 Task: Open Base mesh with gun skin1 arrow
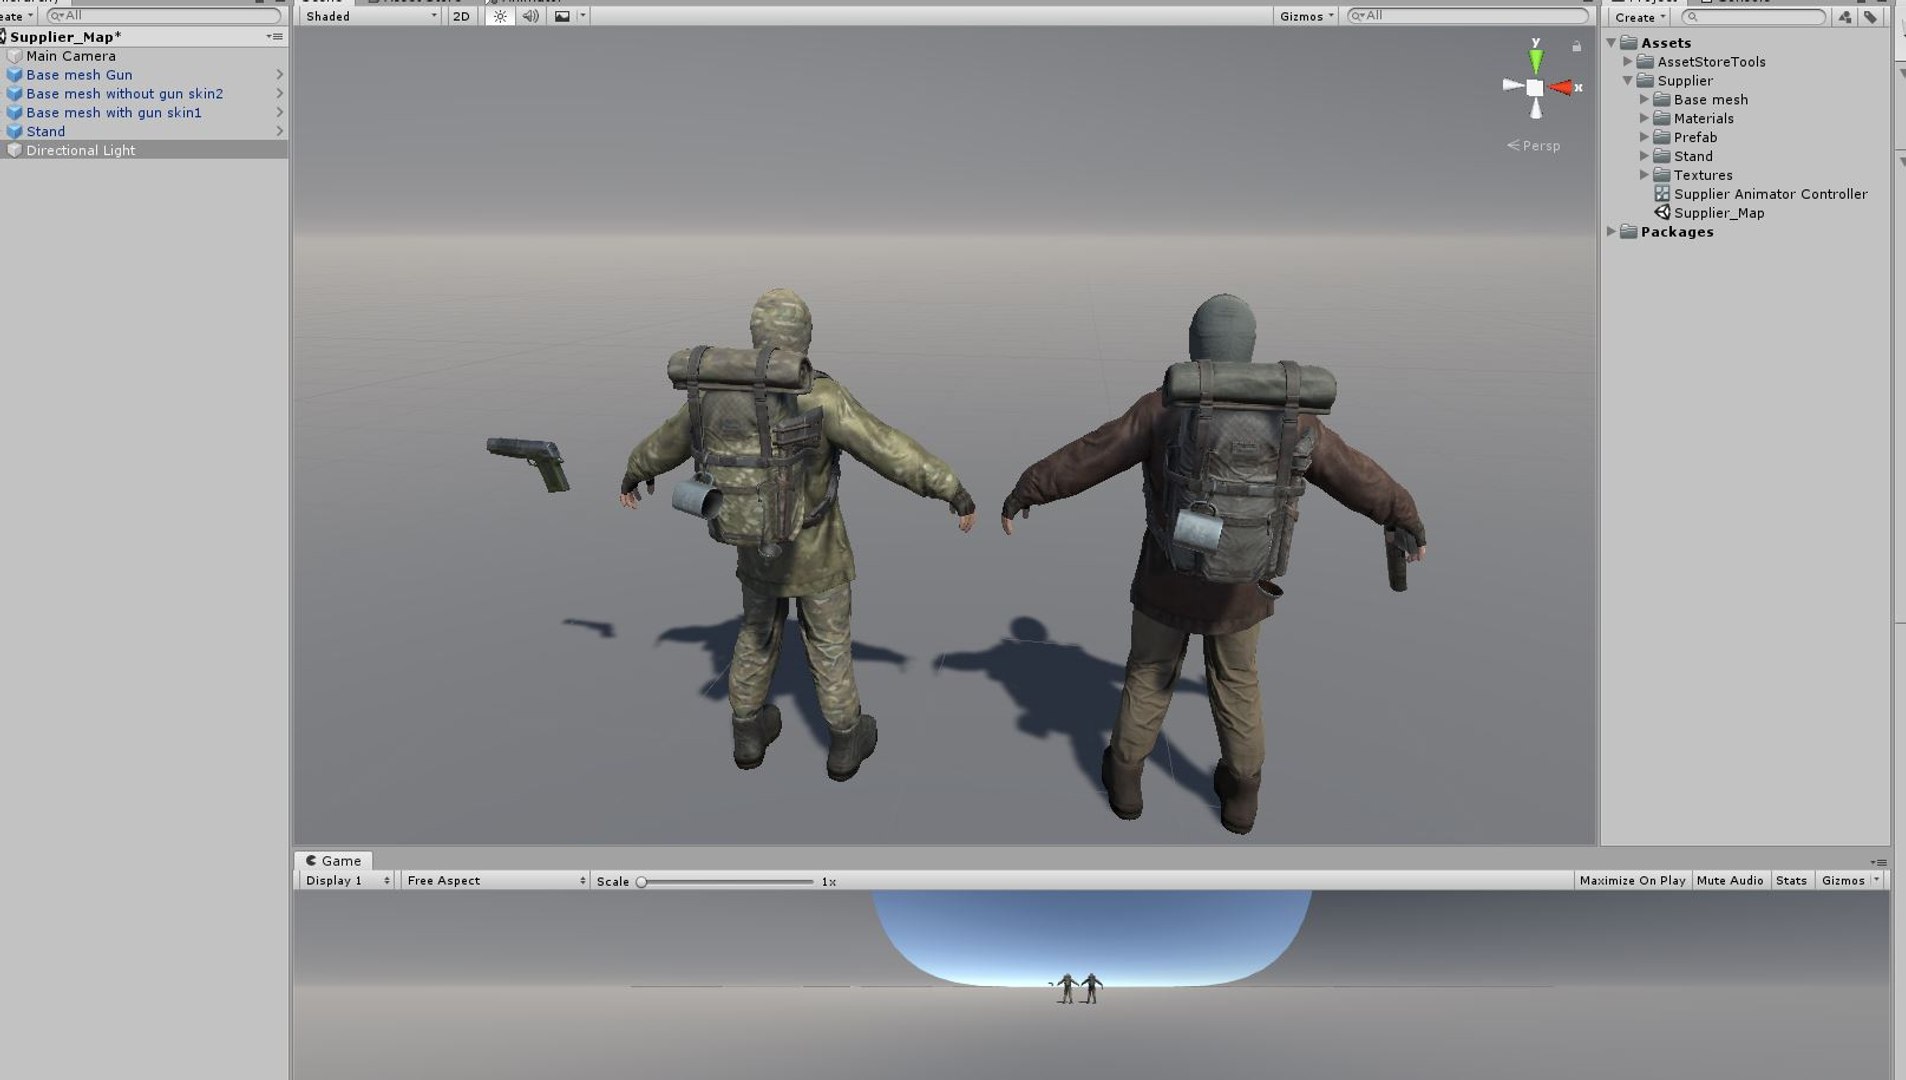pos(279,113)
